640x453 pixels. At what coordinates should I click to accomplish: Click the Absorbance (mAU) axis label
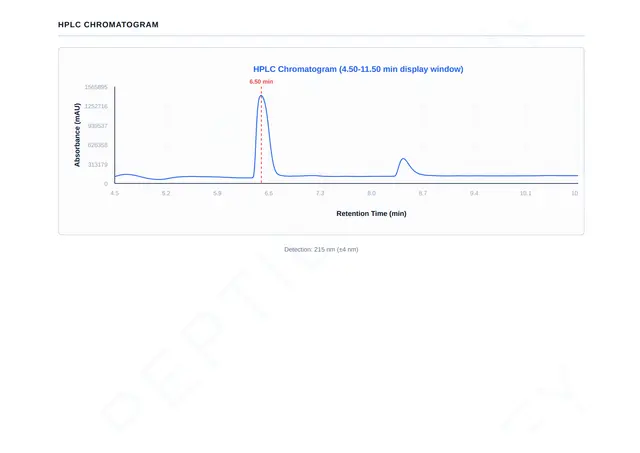[77, 135]
